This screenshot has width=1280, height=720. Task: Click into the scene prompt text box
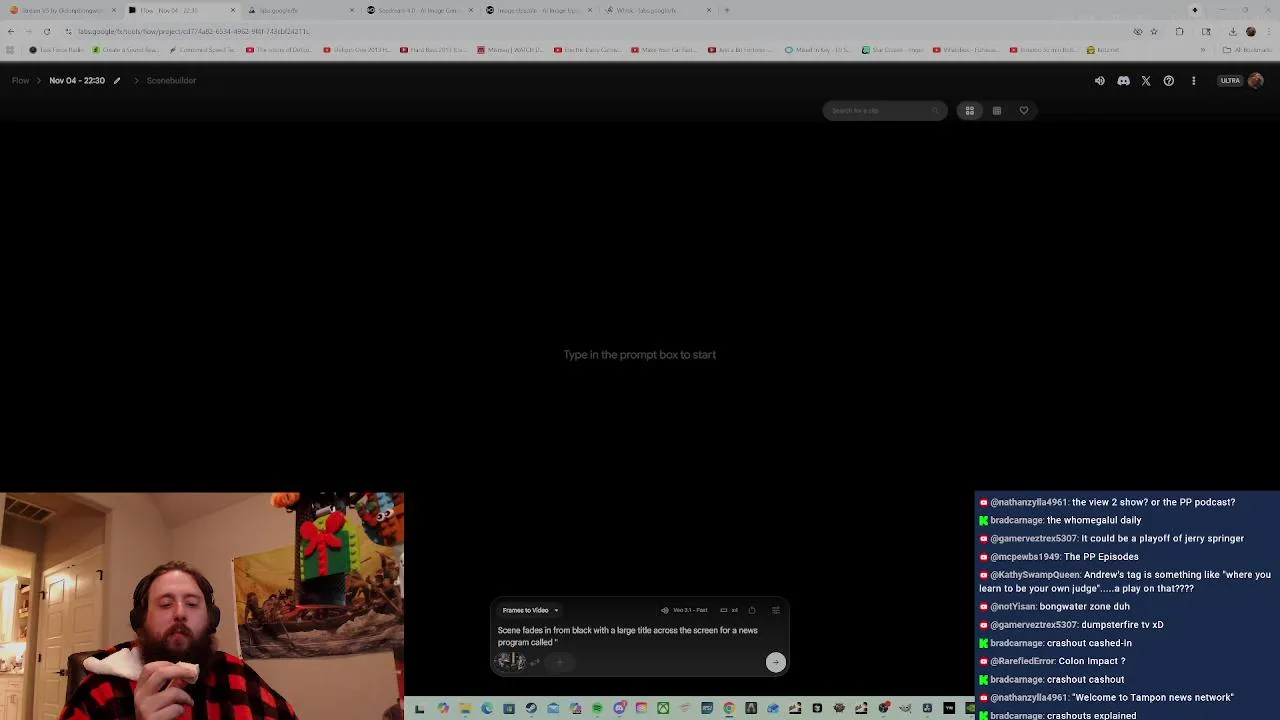630,636
